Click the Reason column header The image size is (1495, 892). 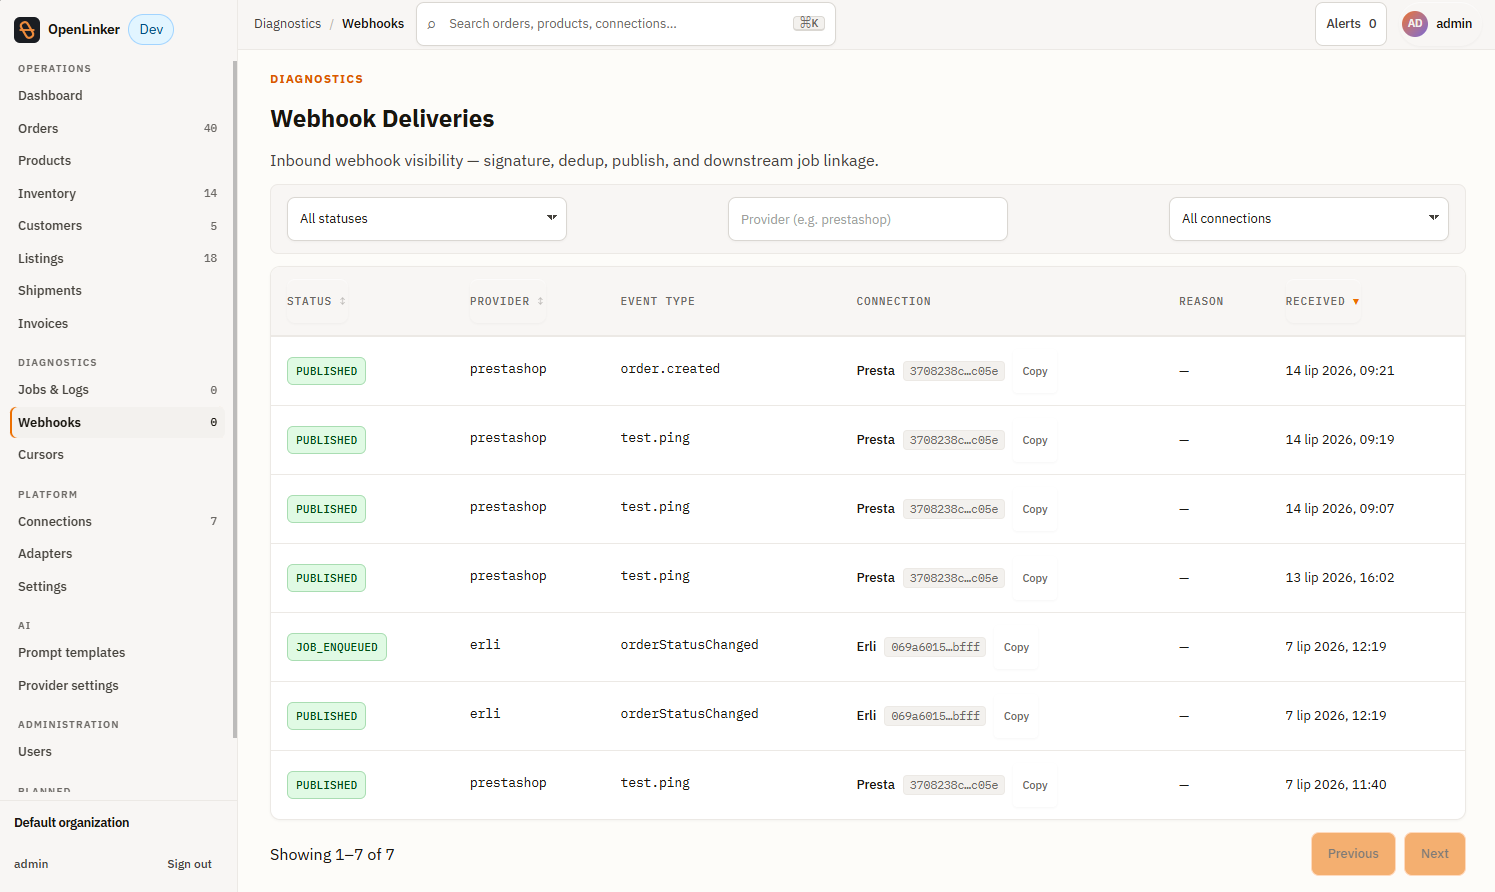point(1201,301)
